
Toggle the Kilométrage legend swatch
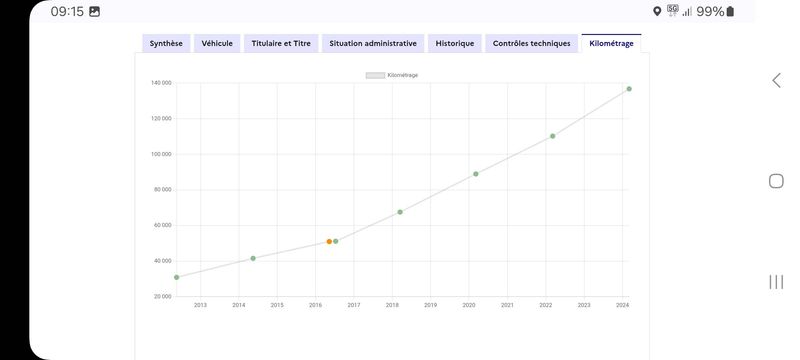coord(375,75)
